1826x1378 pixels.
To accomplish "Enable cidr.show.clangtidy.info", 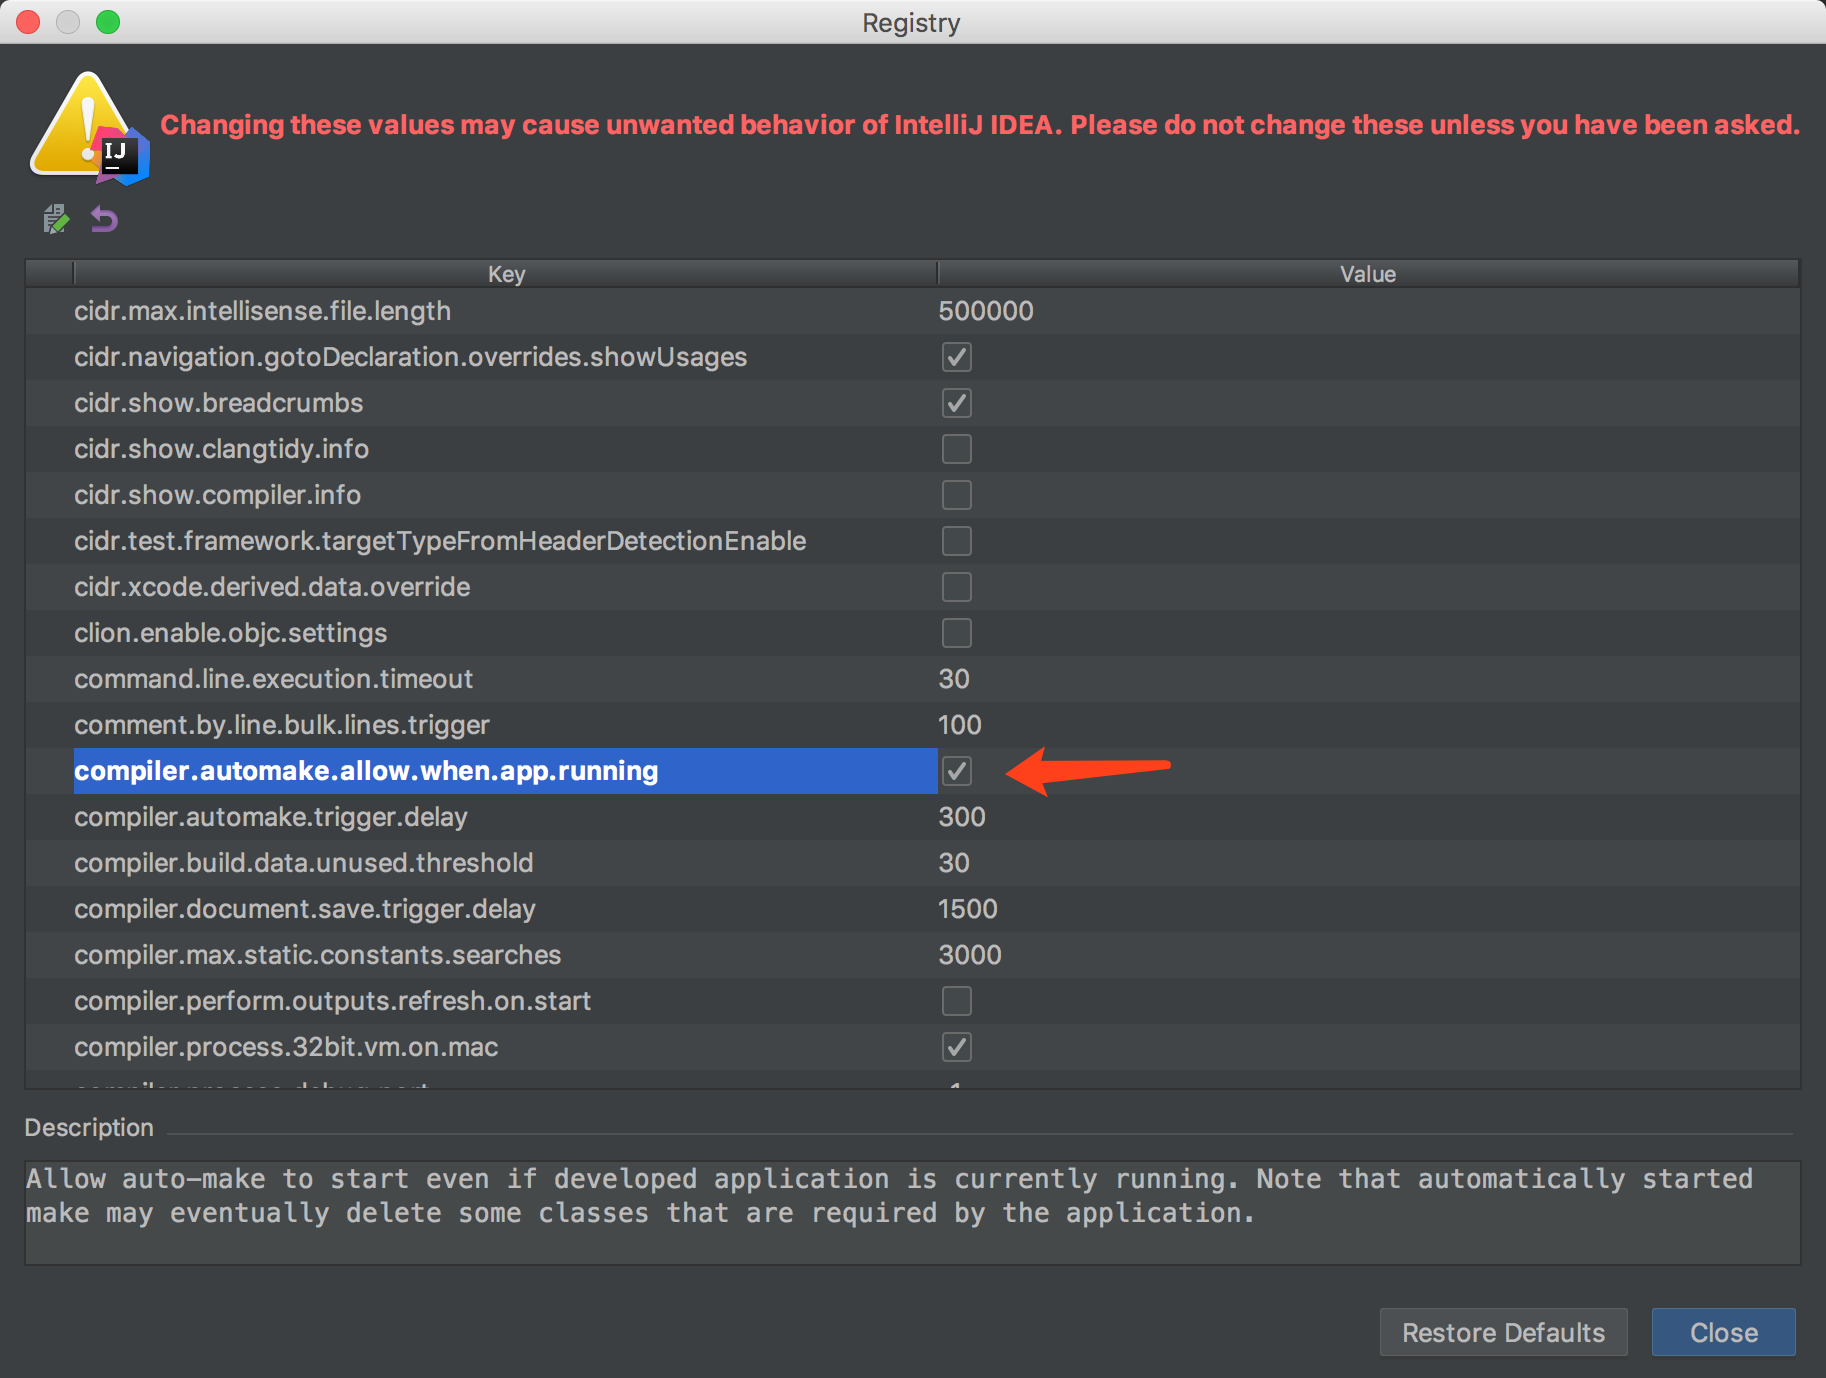I will coord(956,449).
